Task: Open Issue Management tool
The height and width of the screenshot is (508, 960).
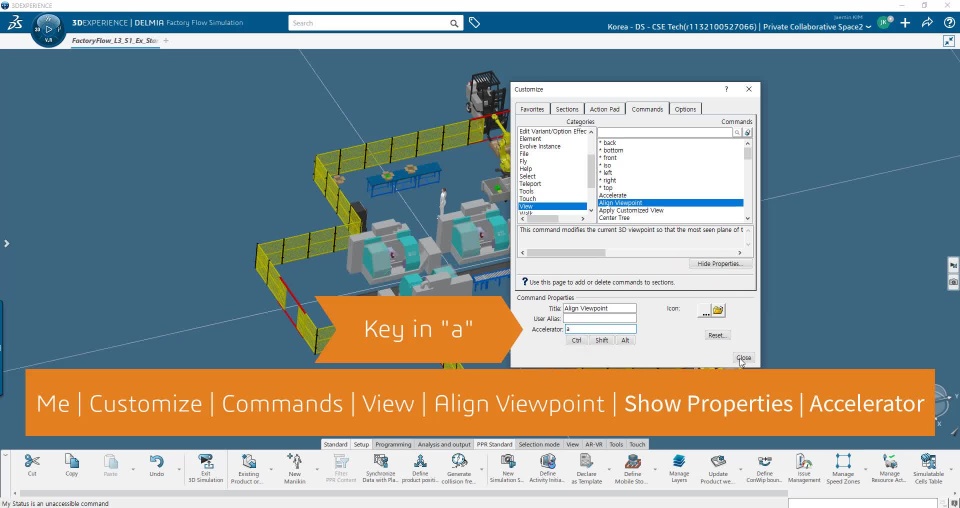Action: pyautogui.click(x=803, y=461)
